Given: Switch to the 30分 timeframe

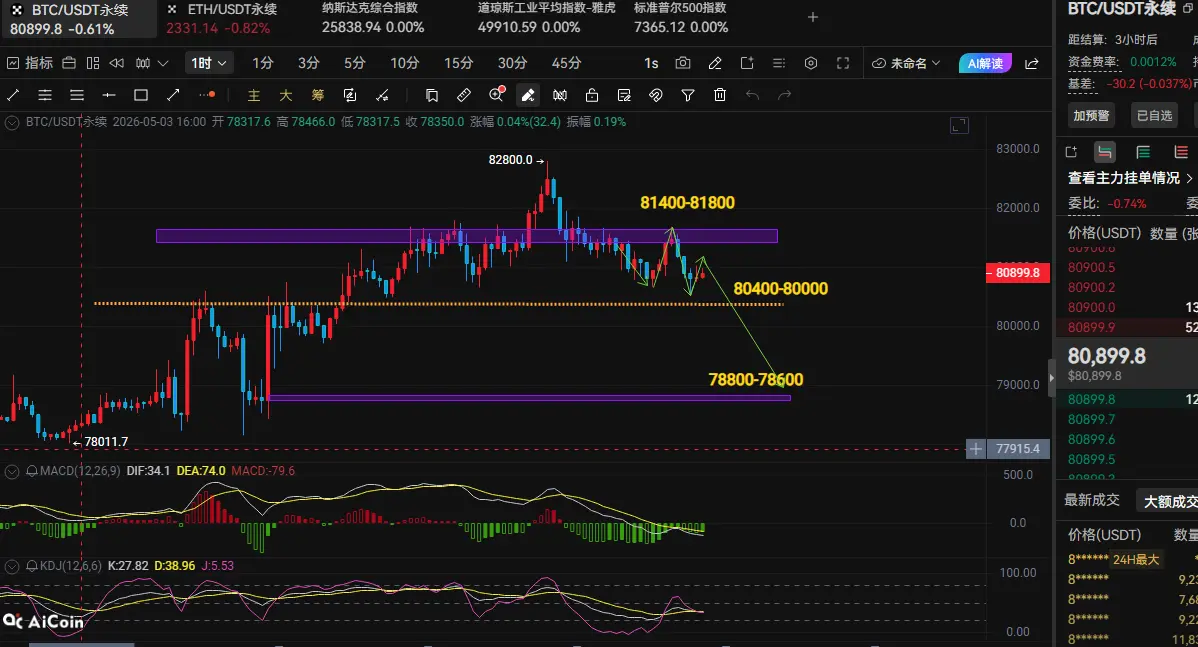Looking at the screenshot, I should coord(512,63).
